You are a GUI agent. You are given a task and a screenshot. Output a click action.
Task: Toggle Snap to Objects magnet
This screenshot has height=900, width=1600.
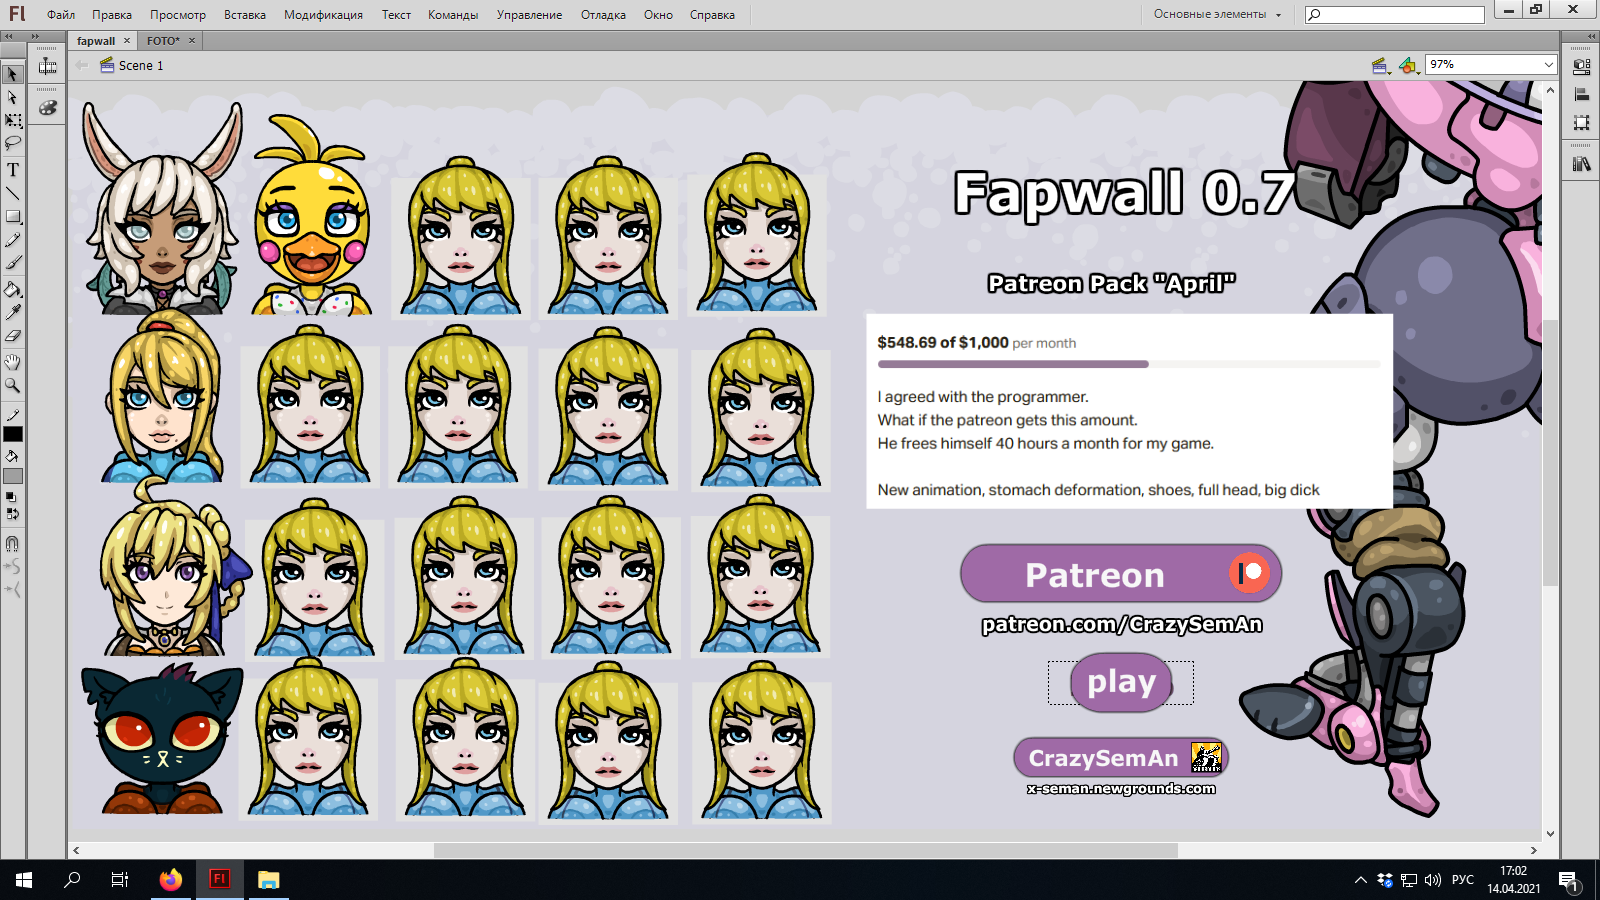point(13,544)
